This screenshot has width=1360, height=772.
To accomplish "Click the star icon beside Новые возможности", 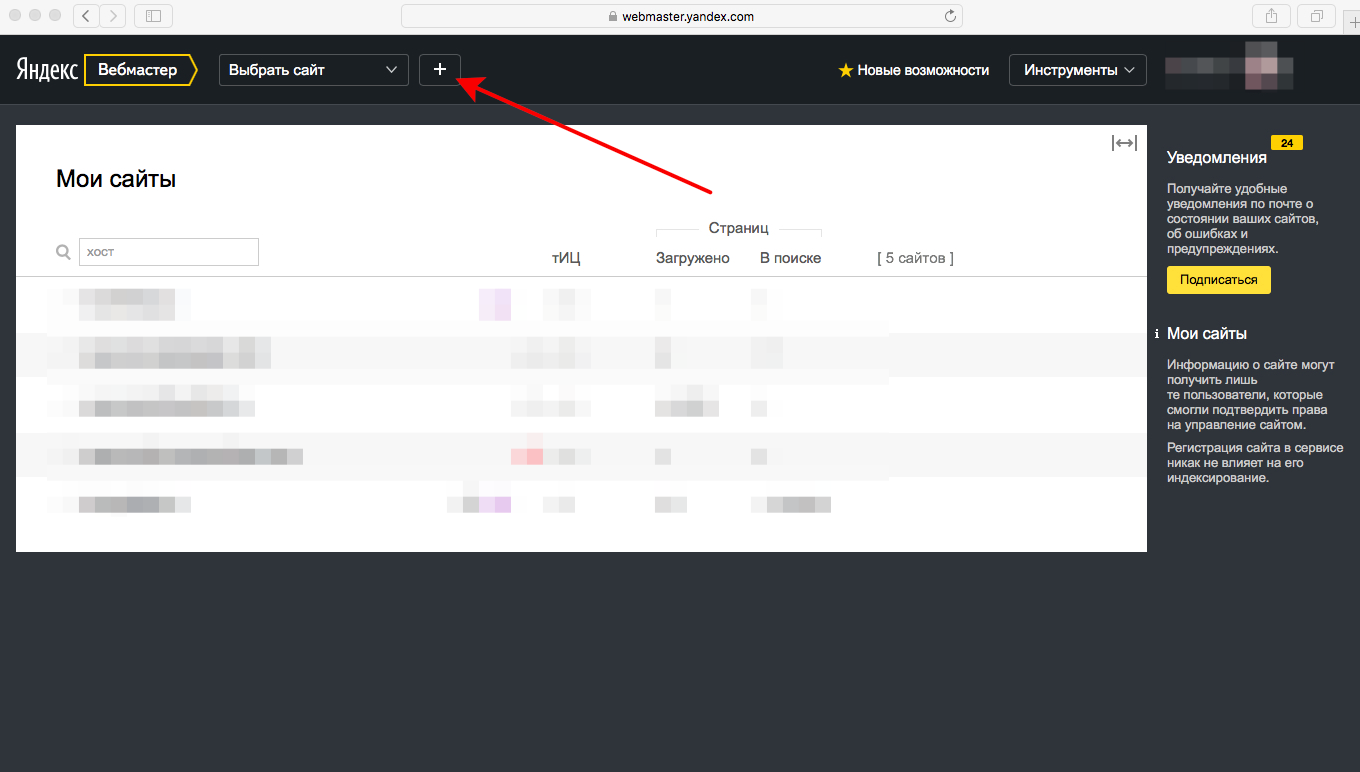I will [845, 70].
